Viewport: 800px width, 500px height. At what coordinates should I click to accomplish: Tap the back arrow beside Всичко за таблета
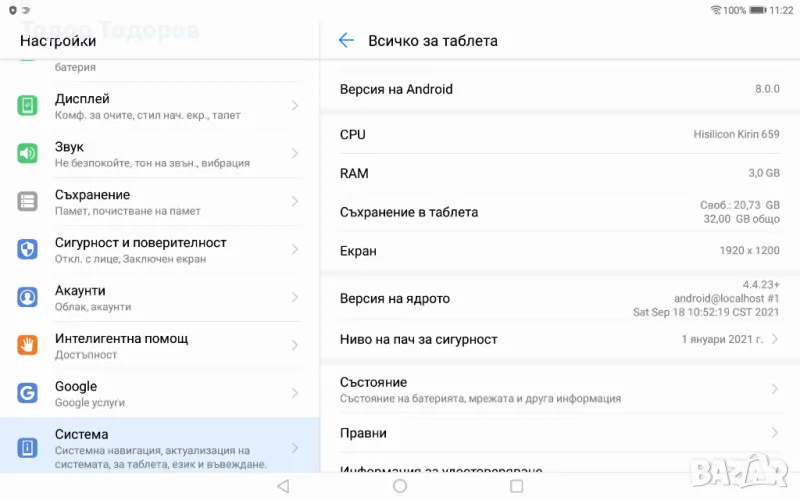coord(346,41)
